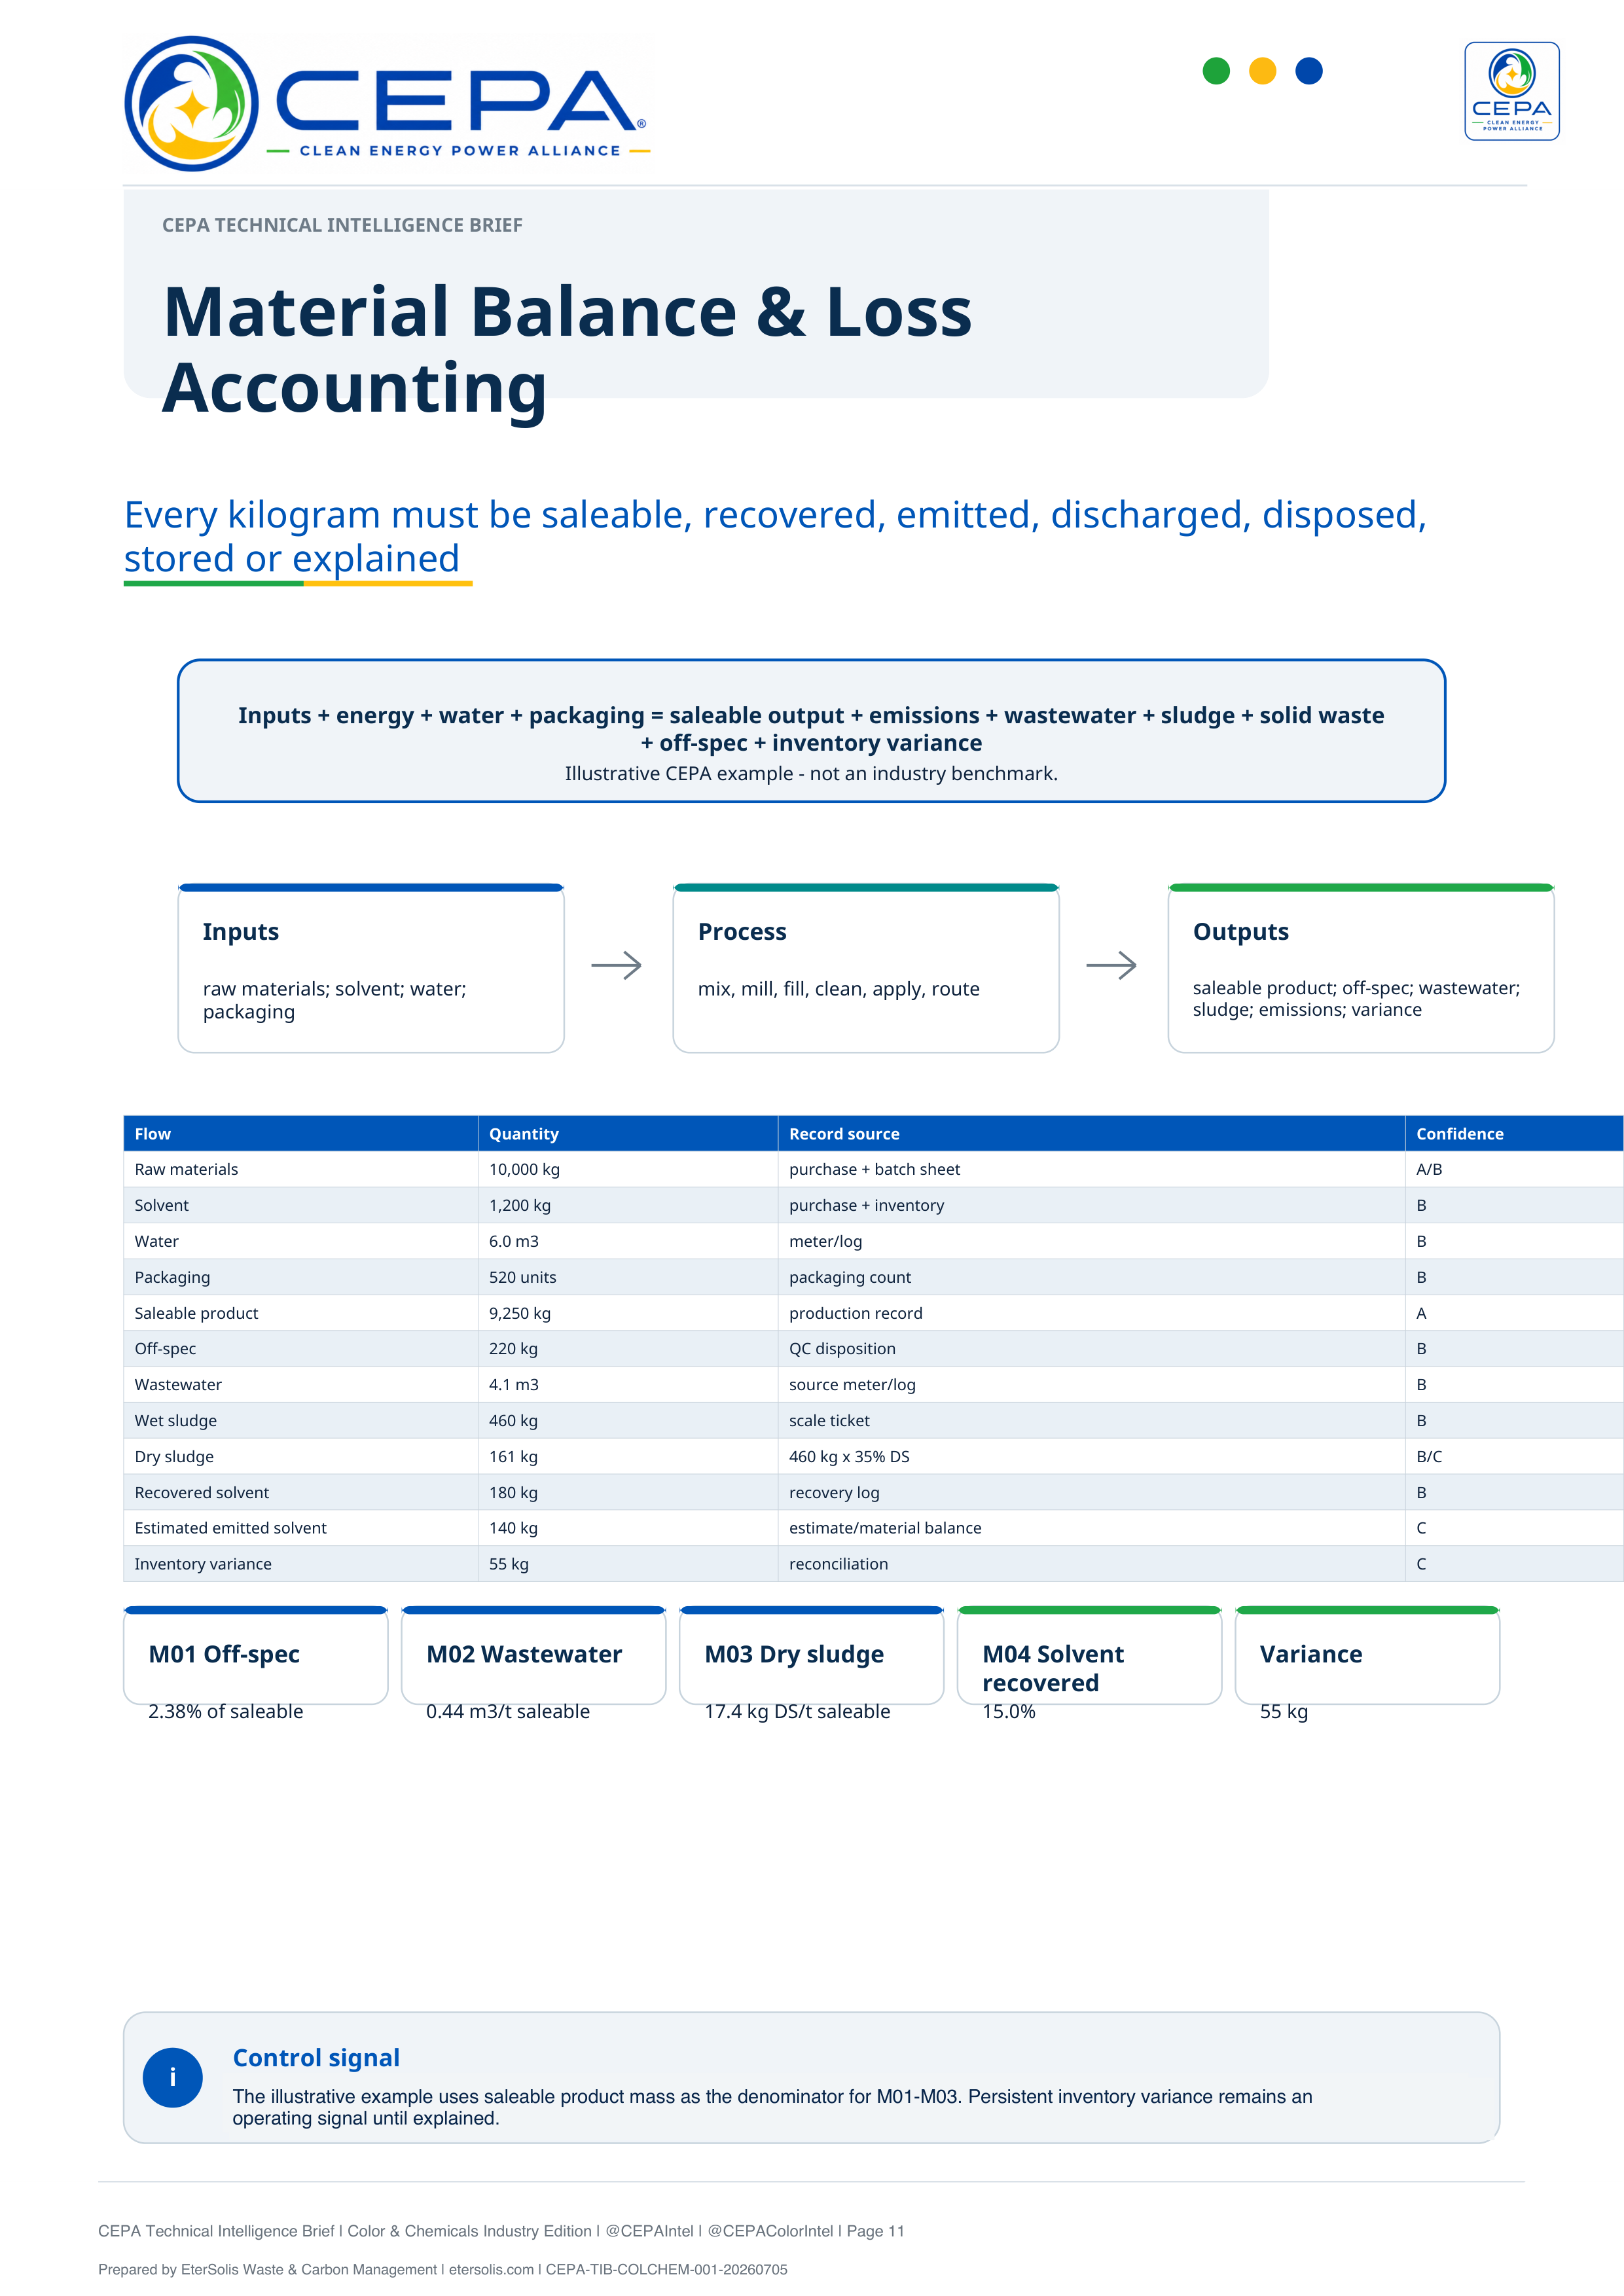
Task: Click the blue info icon in Control signal
Action: click(x=173, y=2077)
